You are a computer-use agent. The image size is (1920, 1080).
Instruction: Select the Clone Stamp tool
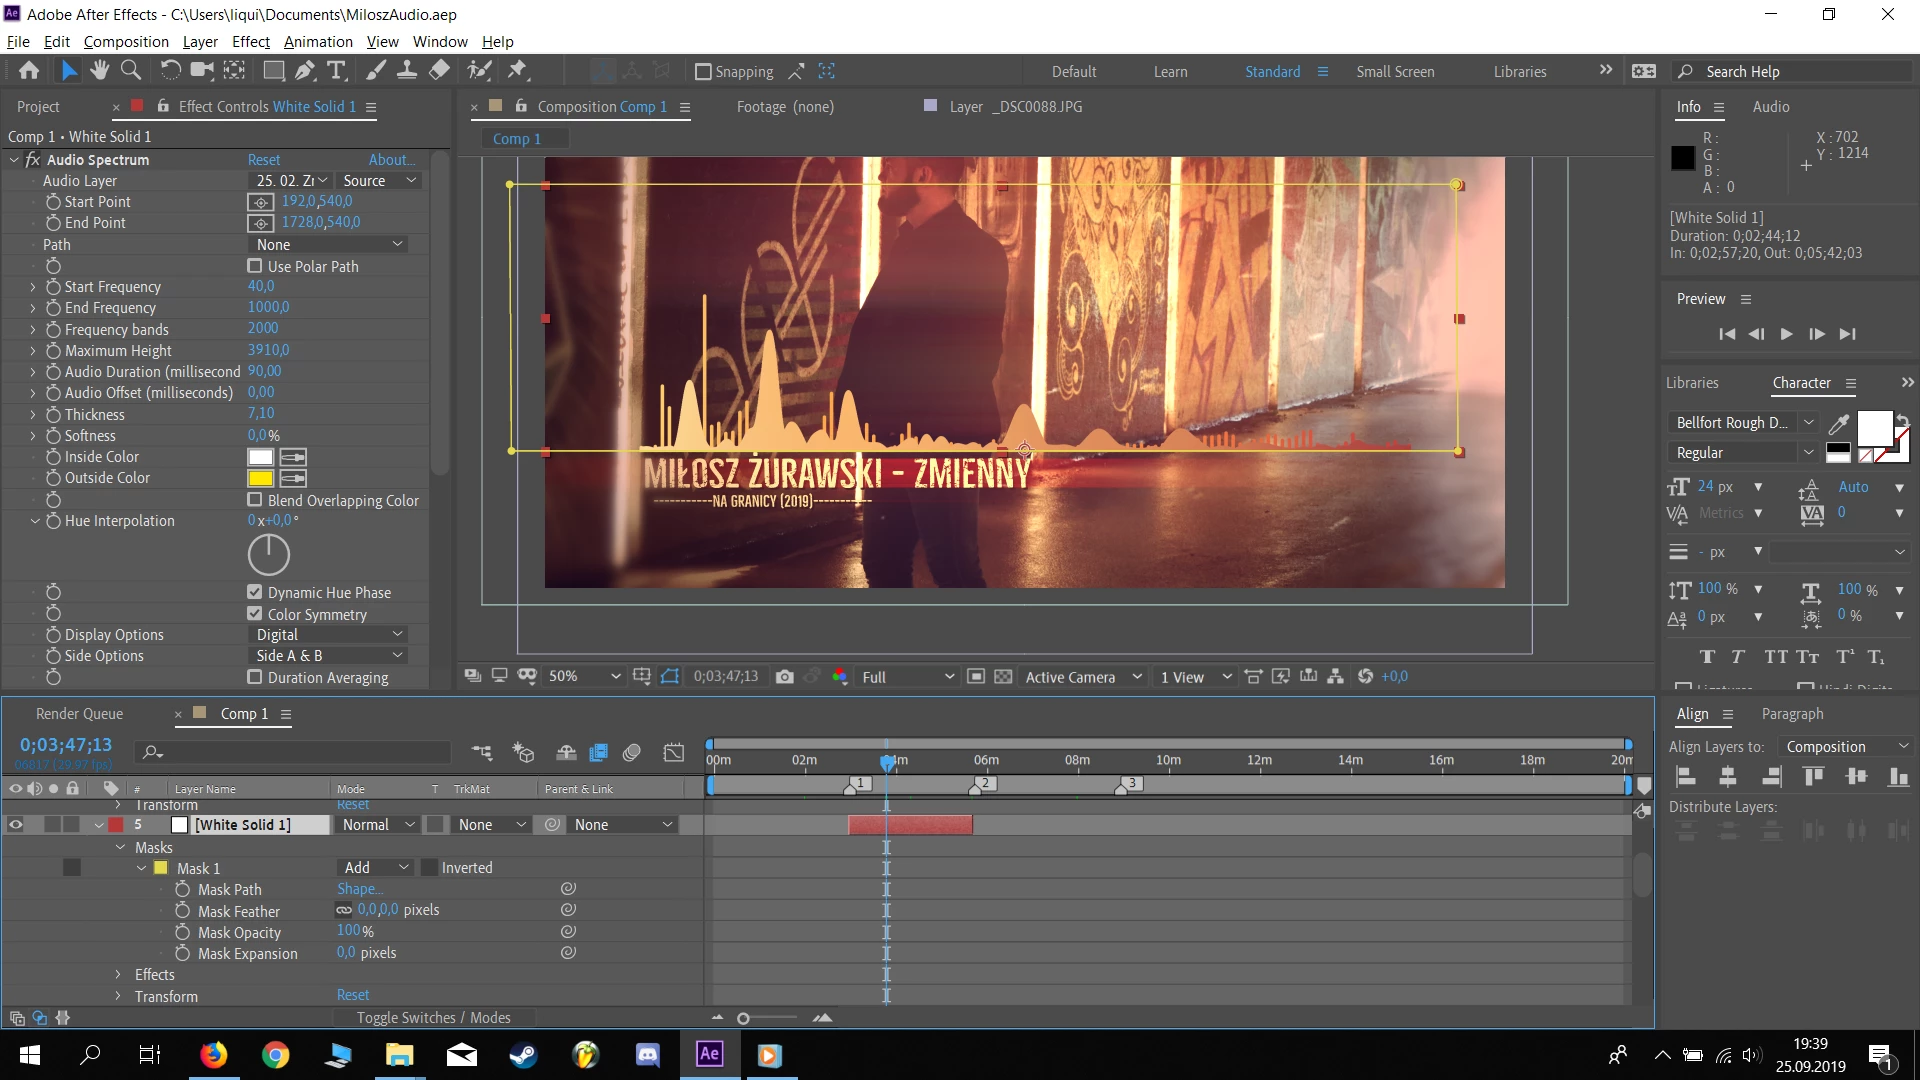click(x=407, y=70)
